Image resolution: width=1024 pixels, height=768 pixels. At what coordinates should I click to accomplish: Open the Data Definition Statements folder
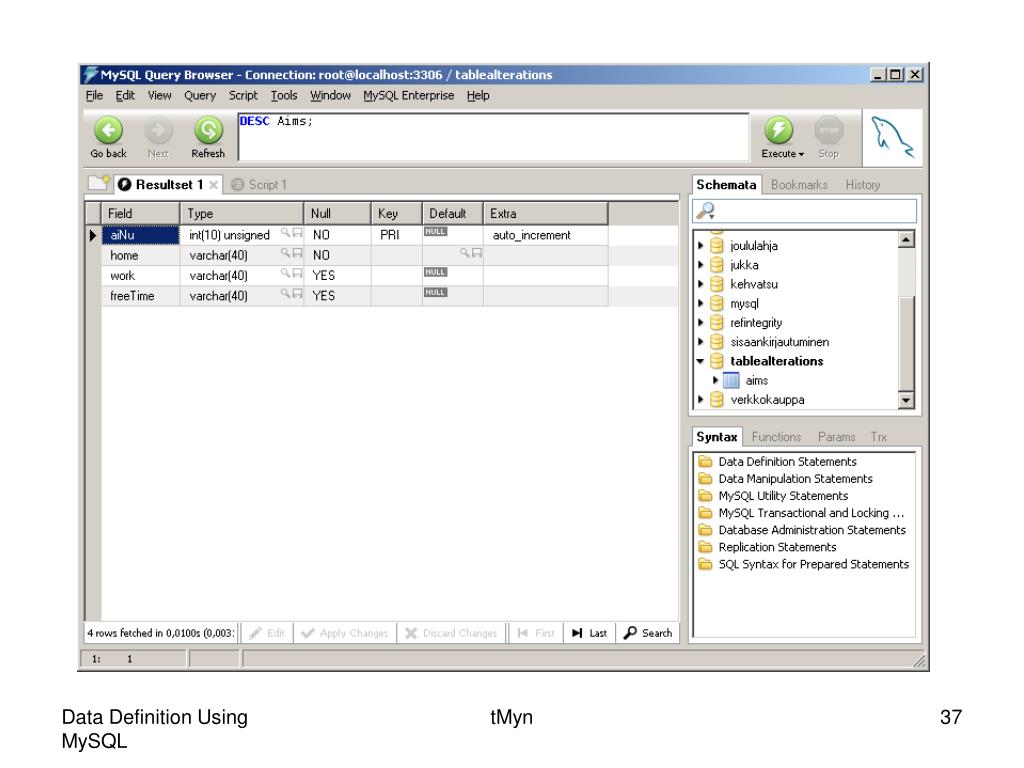(x=705, y=461)
